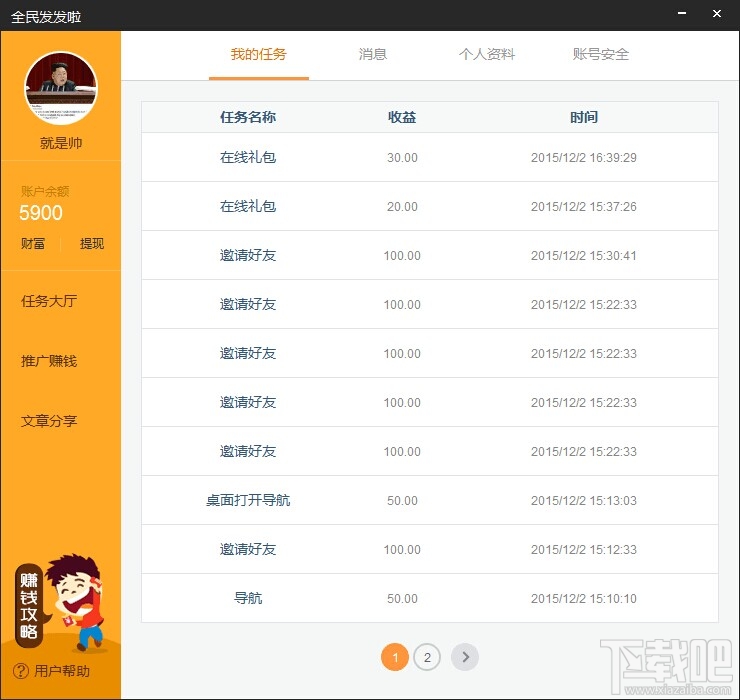Click the 就是帅 username label
This screenshot has height=700, width=740.
[61, 143]
